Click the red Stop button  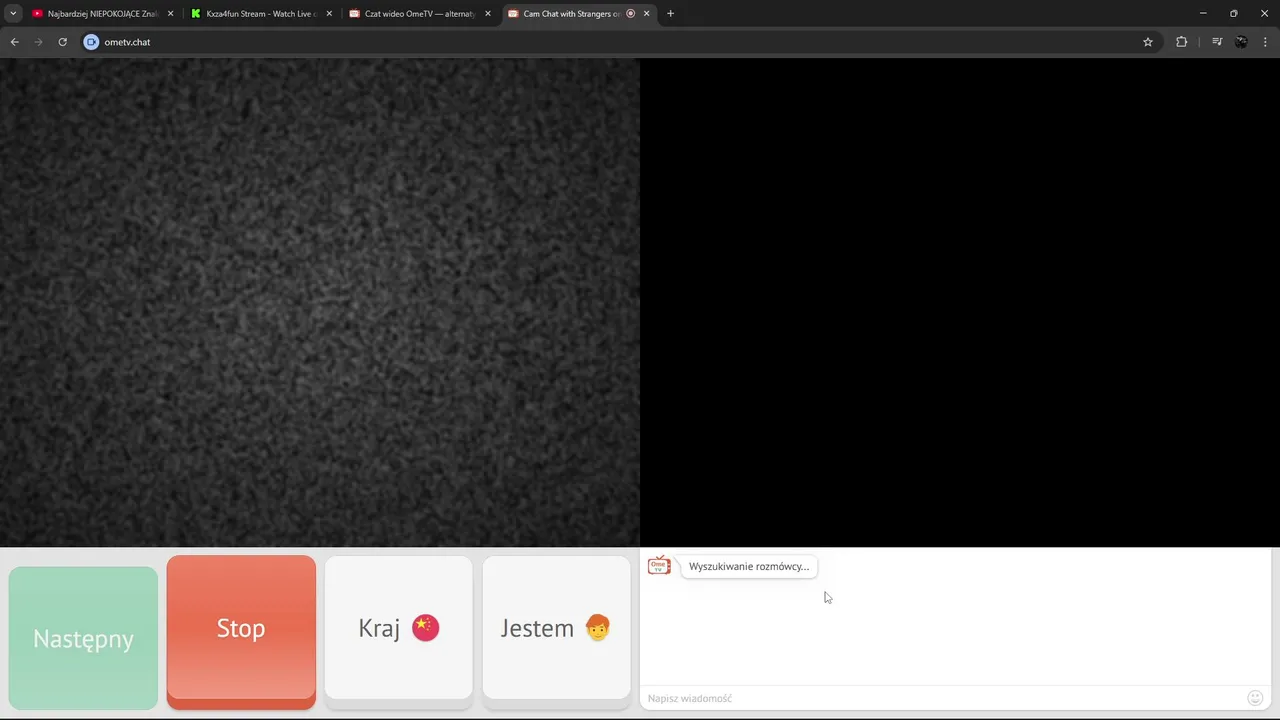tap(241, 628)
